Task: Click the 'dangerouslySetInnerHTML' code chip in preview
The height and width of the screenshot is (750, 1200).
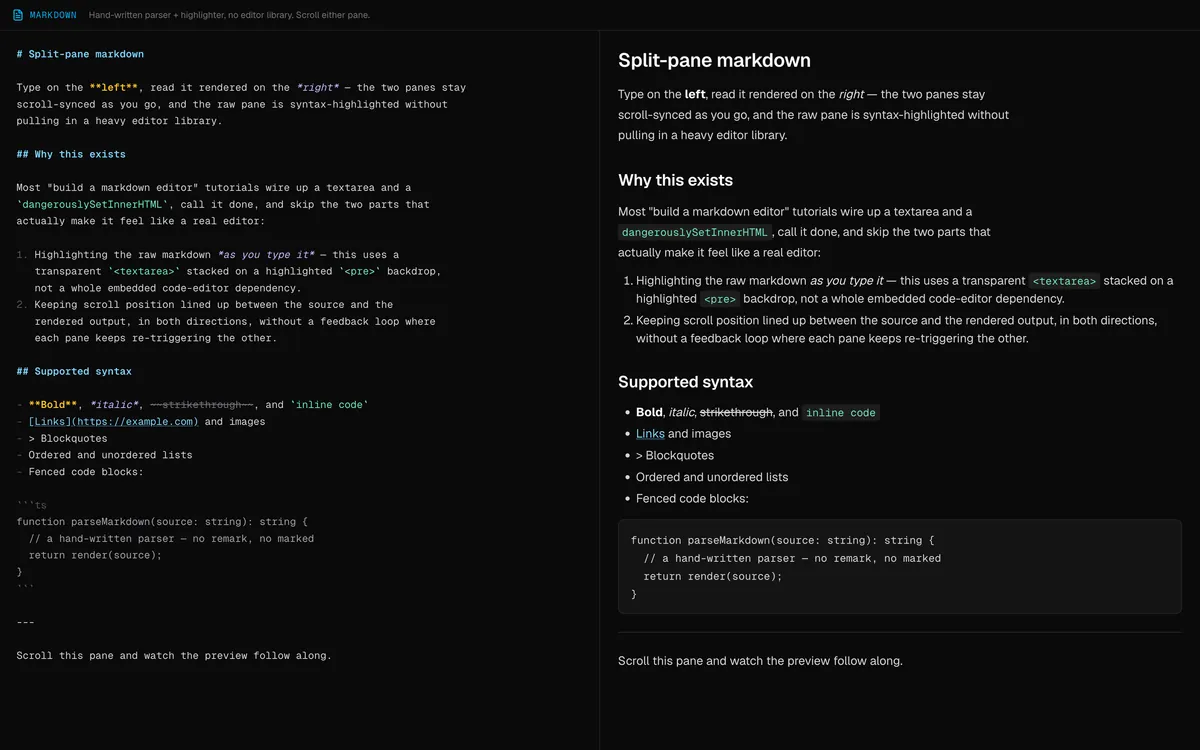Action: pos(694,232)
